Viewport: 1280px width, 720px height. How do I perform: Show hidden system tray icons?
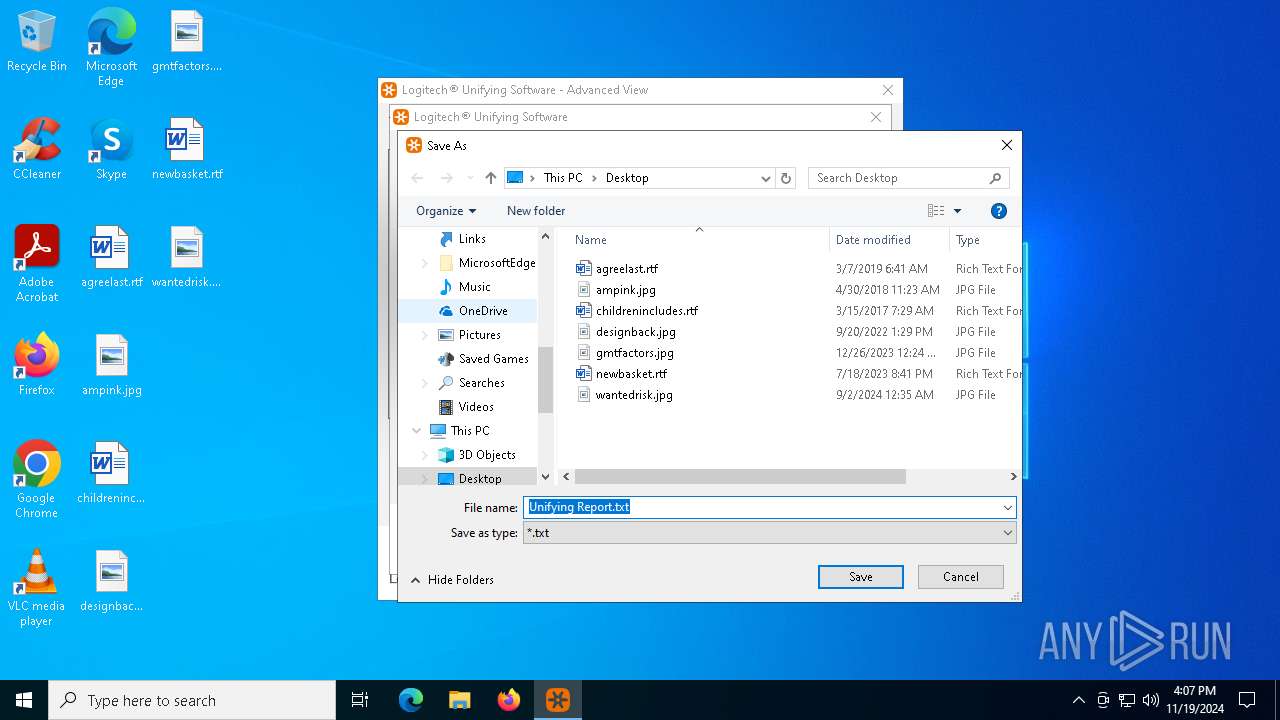pyautogui.click(x=1078, y=700)
